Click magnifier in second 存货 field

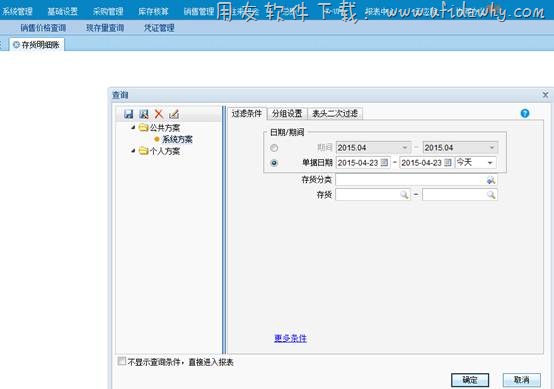coord(491,195)
